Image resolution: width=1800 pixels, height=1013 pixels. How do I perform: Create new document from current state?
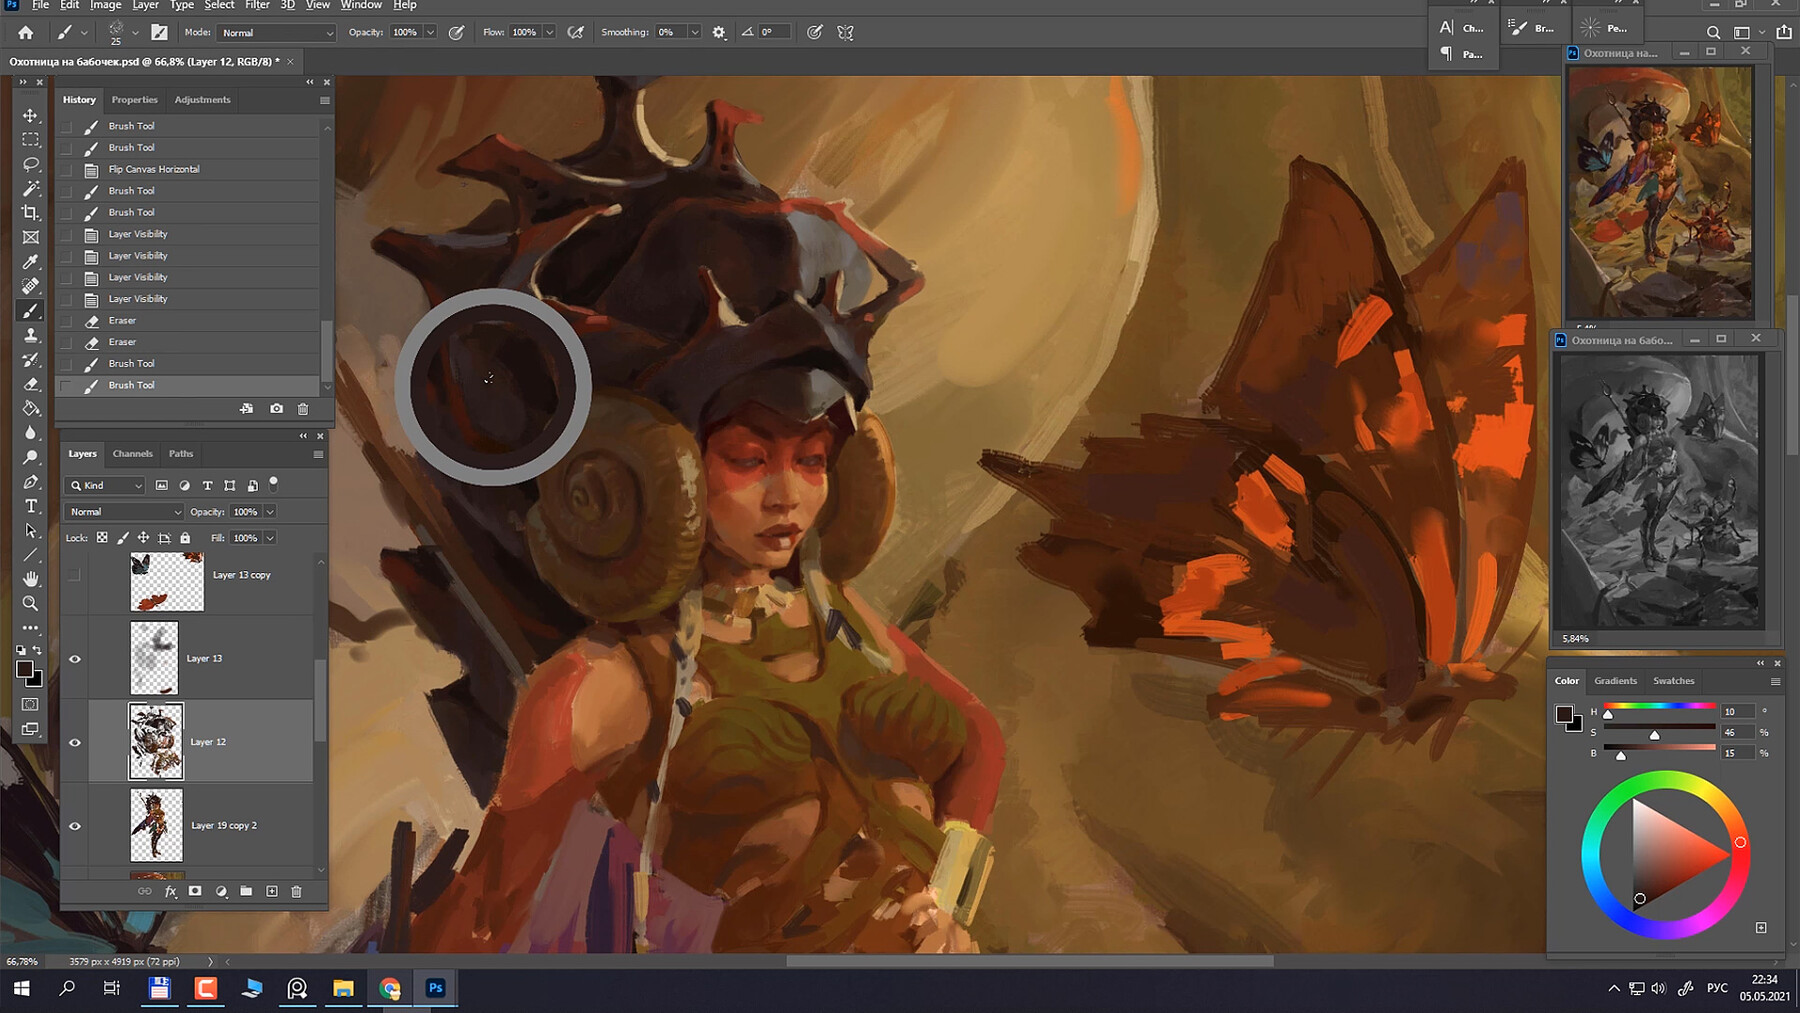click(246, 408)
